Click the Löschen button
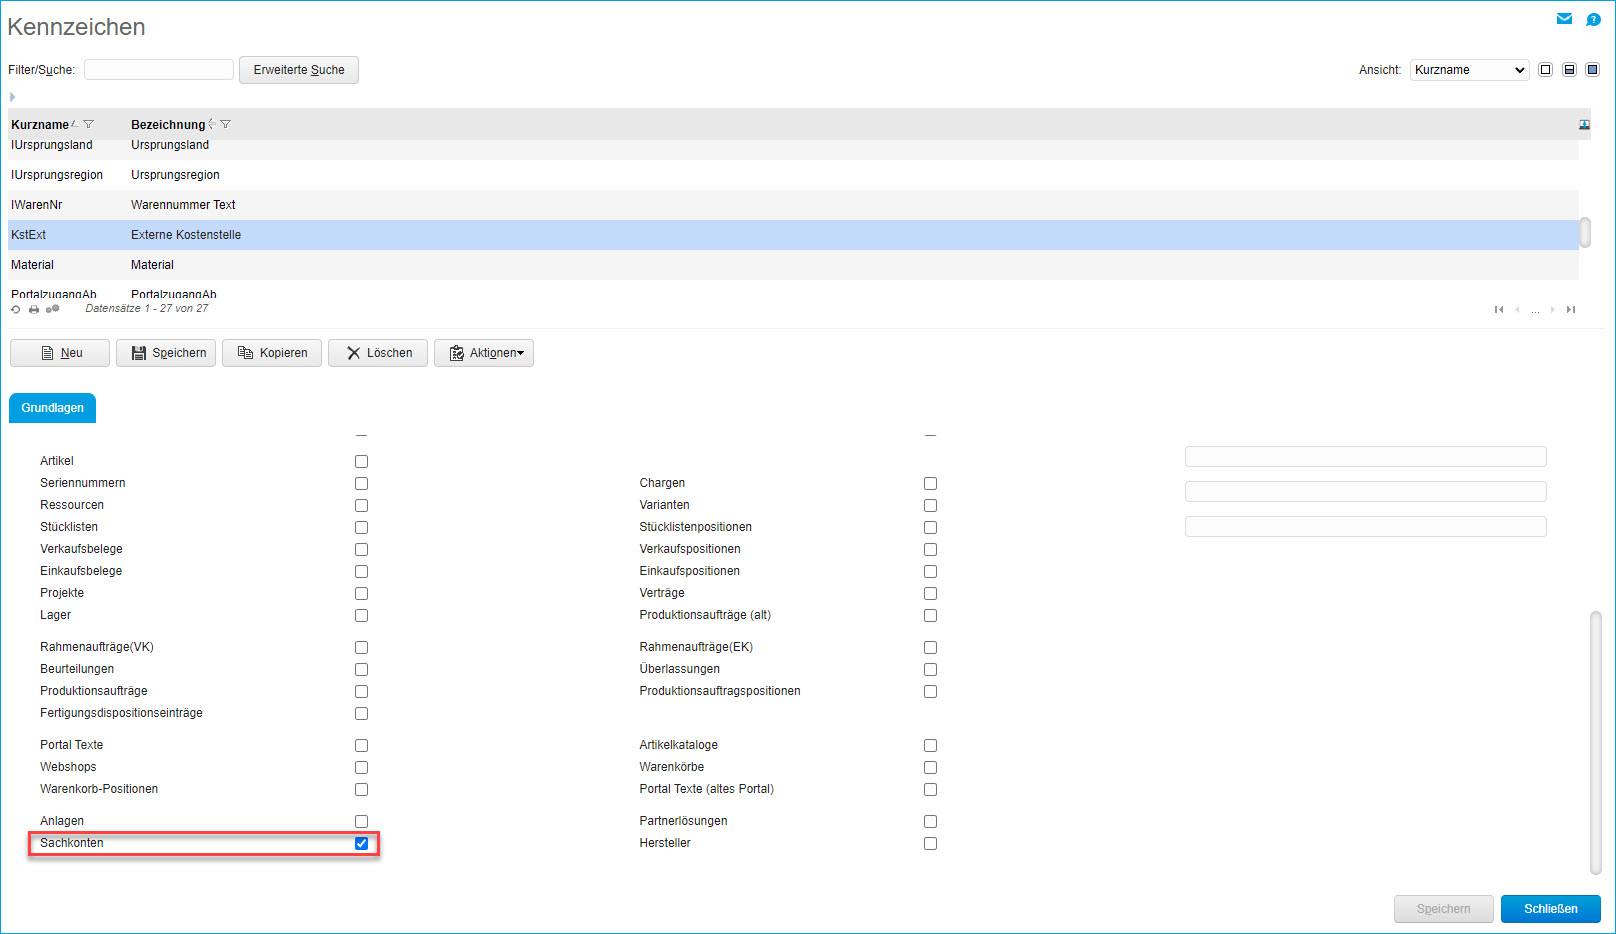Viewport: 1616px width, 934px height. 378,353
